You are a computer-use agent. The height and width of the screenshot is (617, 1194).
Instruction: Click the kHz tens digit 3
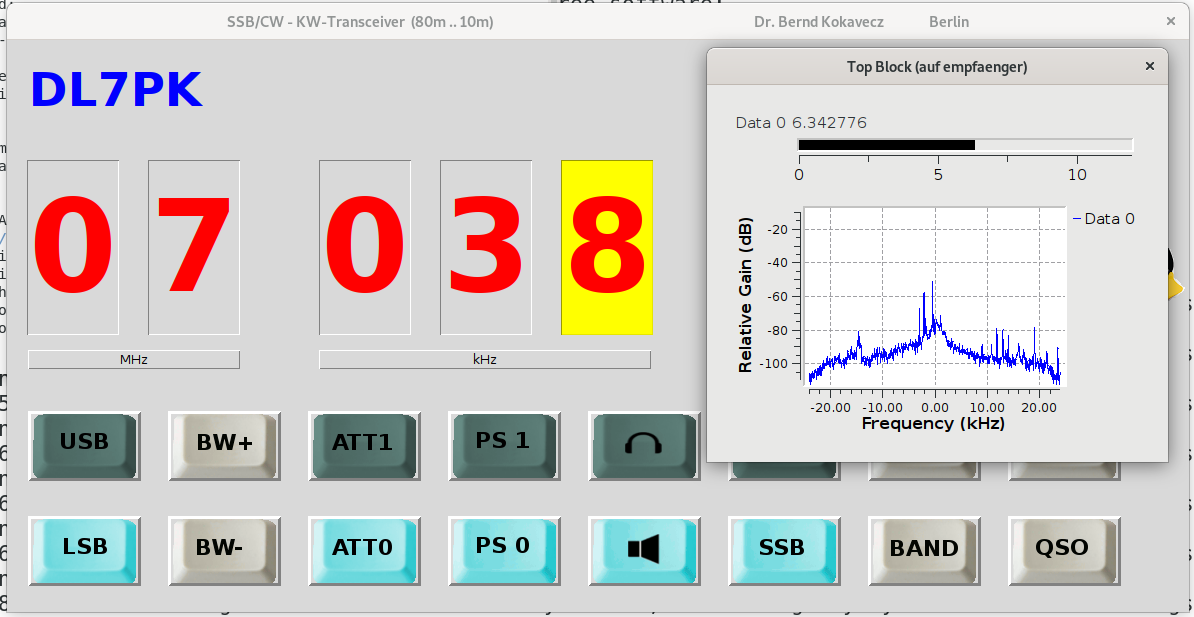point(486,247)
